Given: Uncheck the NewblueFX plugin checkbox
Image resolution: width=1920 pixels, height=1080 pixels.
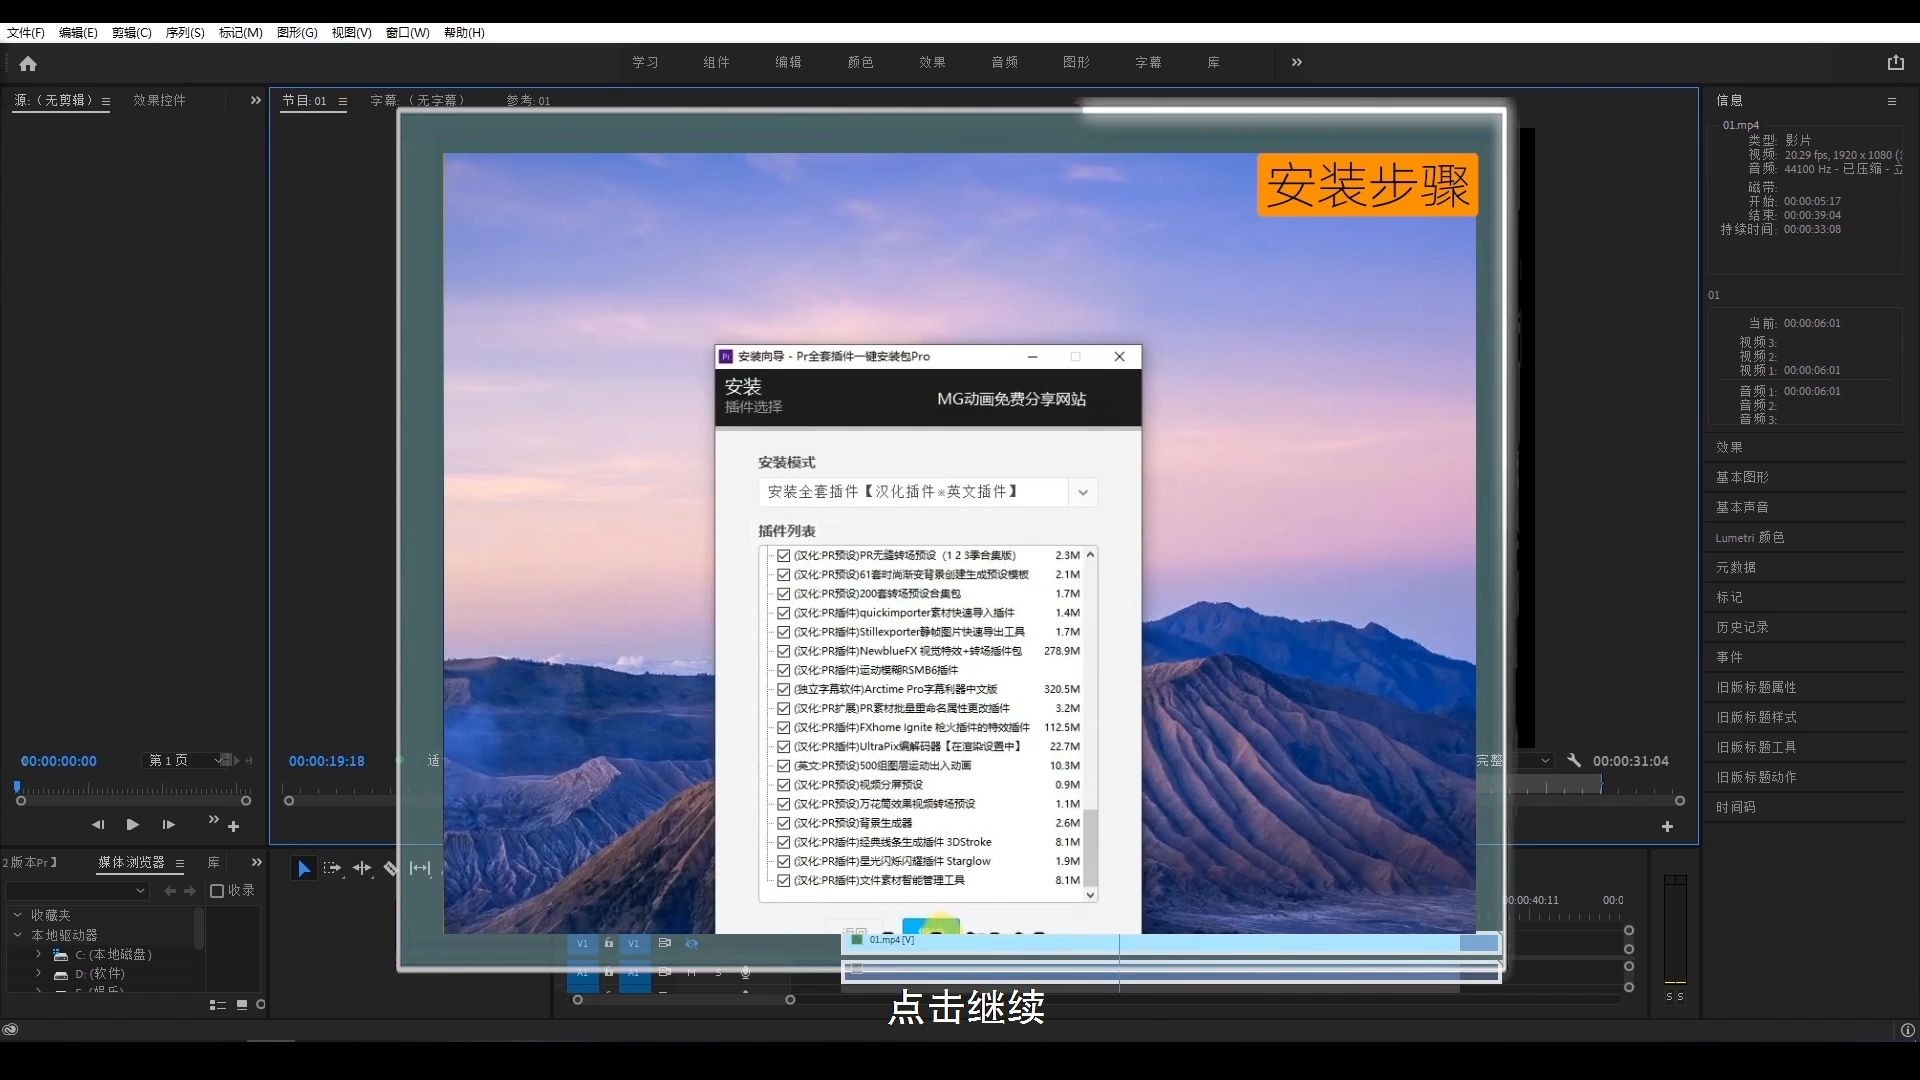Looking at the screenshot, I should (784, 651).
